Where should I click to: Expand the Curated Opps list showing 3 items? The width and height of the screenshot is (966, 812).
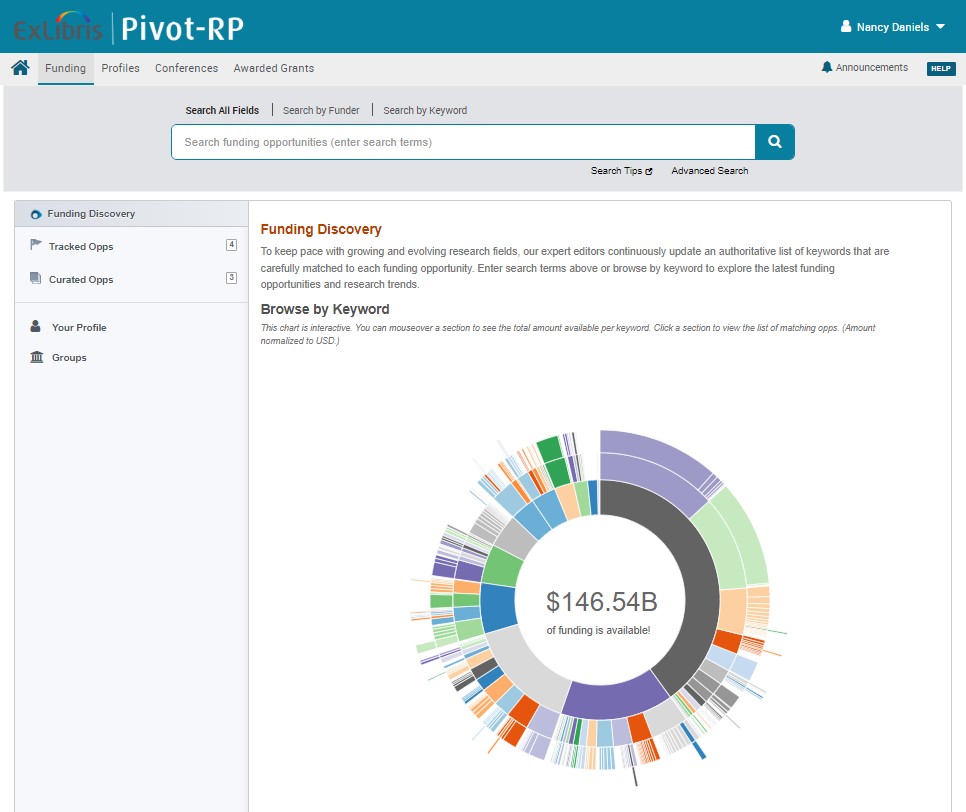pyautogui.click(x=231, y=279)
